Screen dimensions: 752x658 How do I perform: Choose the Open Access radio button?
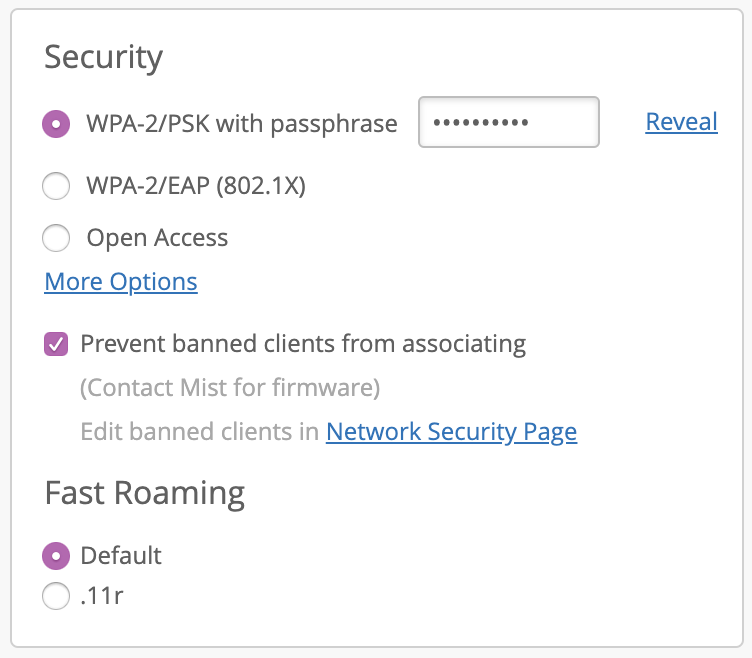[x=56, y=238]
